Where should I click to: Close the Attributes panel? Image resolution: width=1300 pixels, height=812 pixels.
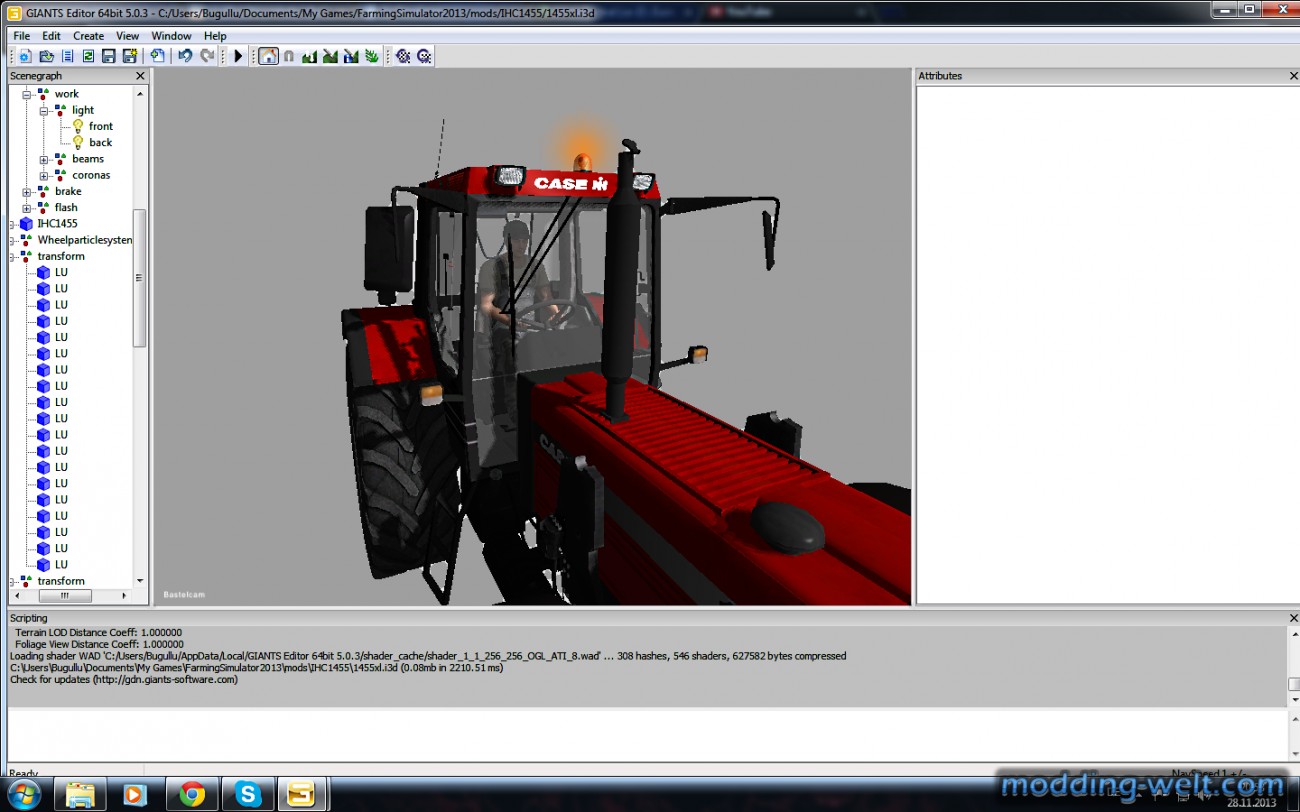point(1294,75)
